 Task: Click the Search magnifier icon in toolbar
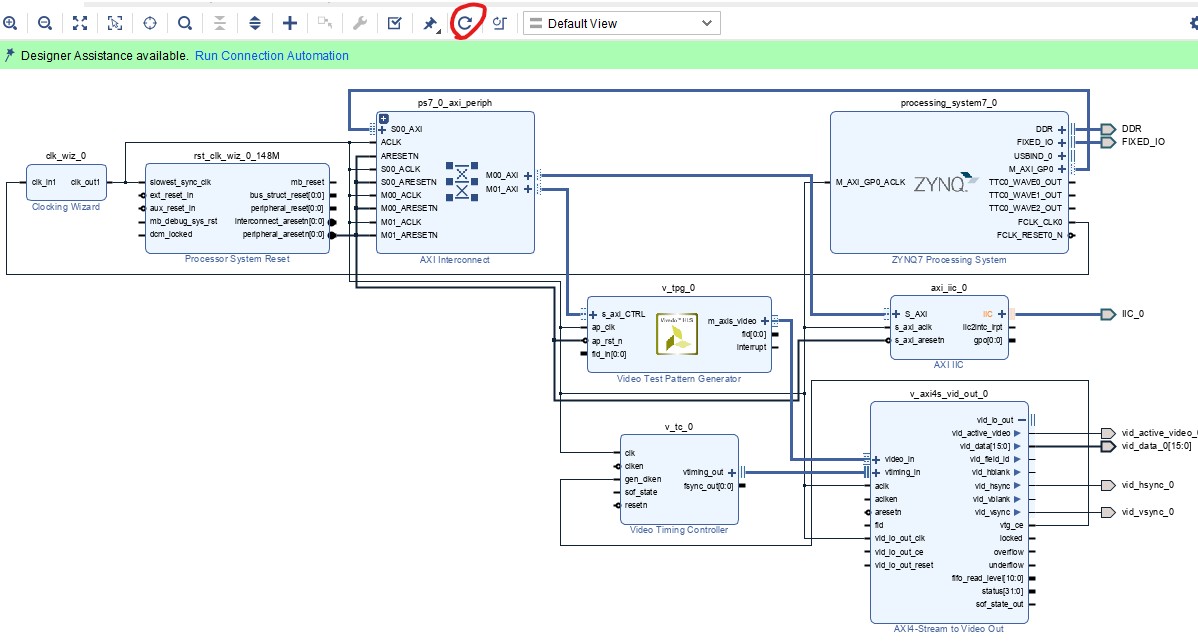tap(185, 23)
